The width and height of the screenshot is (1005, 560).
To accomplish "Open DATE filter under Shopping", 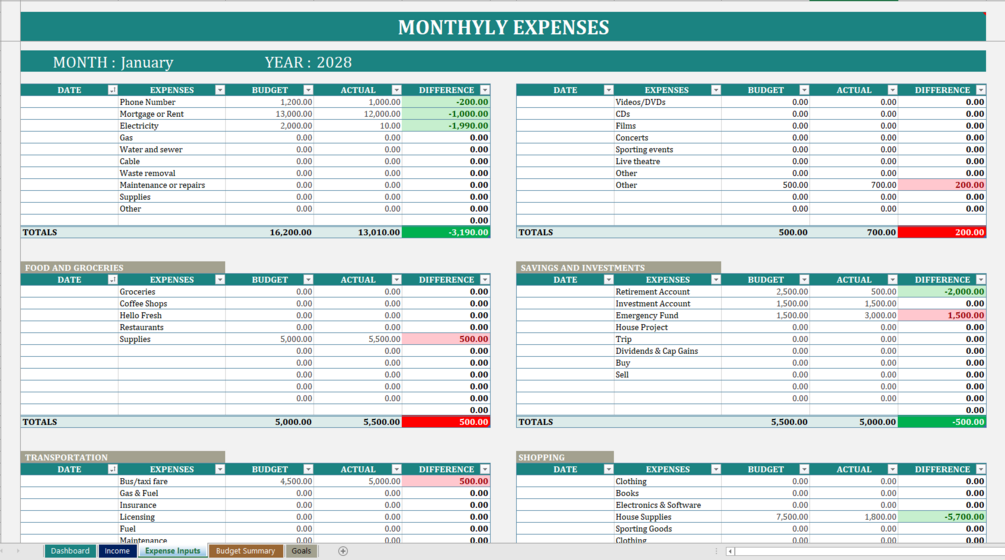I will click(609, 470).
